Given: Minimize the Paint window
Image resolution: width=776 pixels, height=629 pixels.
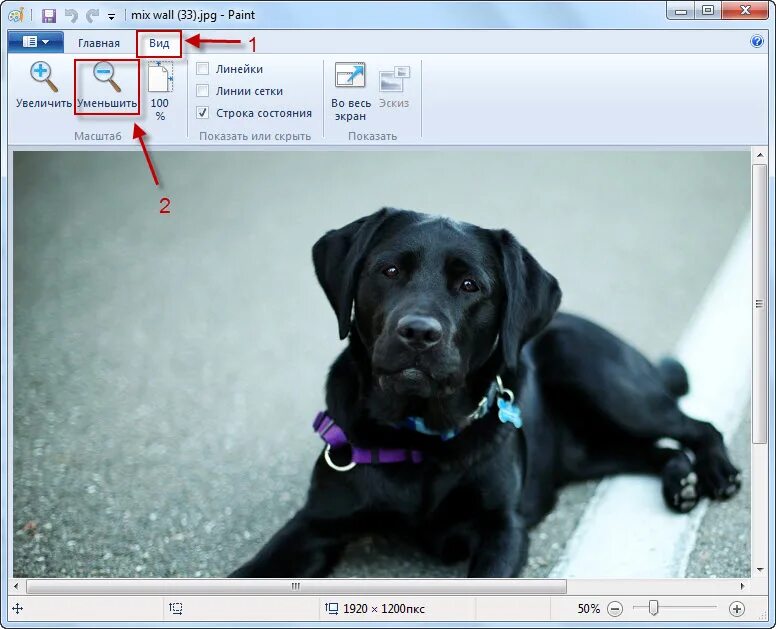Looking at the screenshot, I should coord(681,11).
